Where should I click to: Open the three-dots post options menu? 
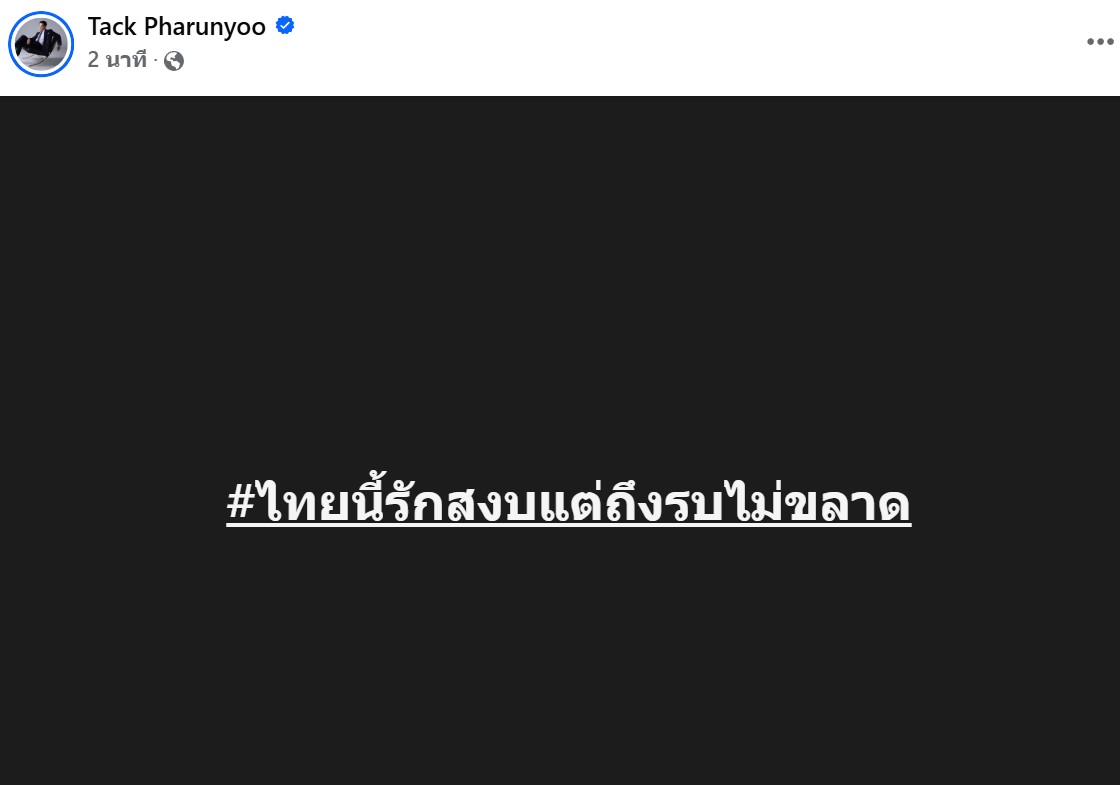click(1100, 42)
